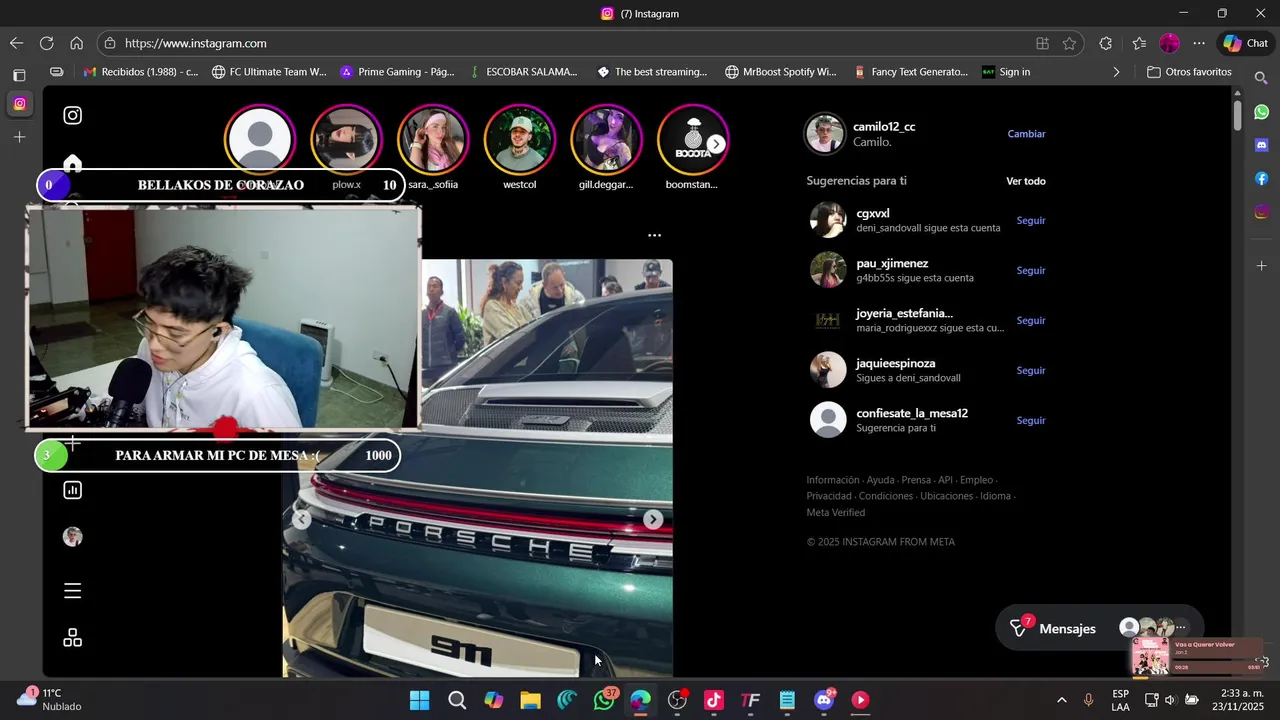The height and width of the screenshot is (720, 1280).
Task: Click the page vertical scrollbar thumb
Action: (1237, 115)
